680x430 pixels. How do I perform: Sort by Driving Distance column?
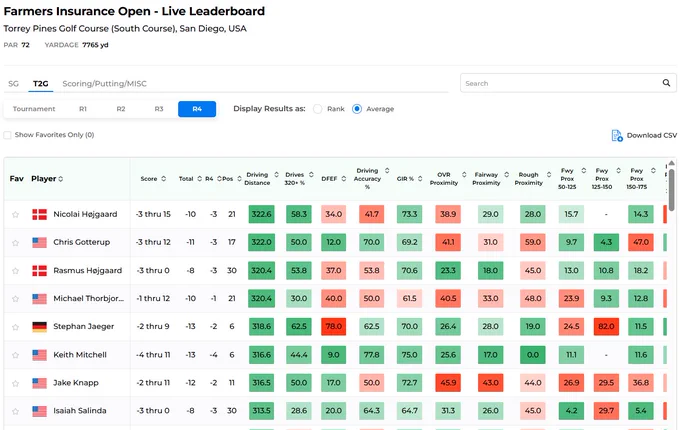(x=276, y=175)
